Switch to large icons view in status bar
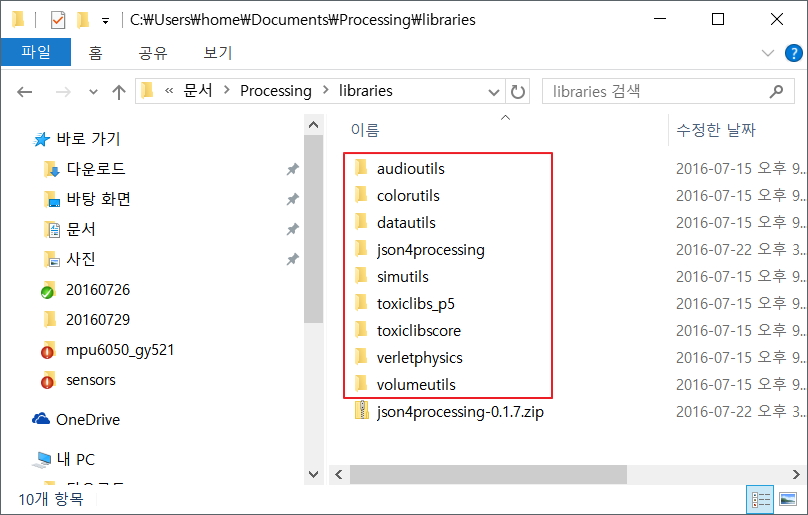The width and height of the screenshot is (808, 515). point(788,500)
